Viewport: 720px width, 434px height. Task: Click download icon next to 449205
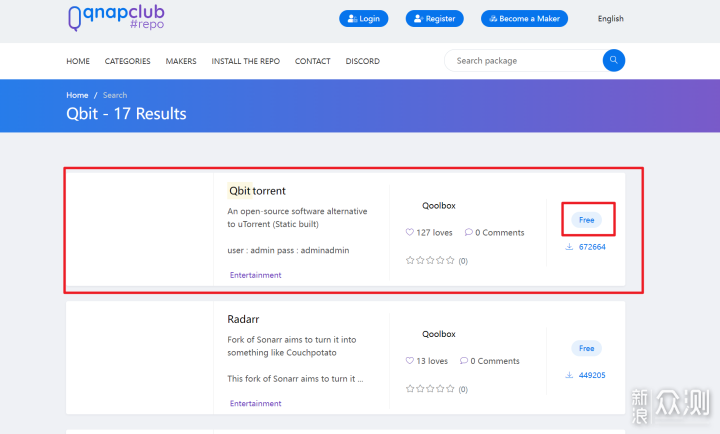[569, 375]
